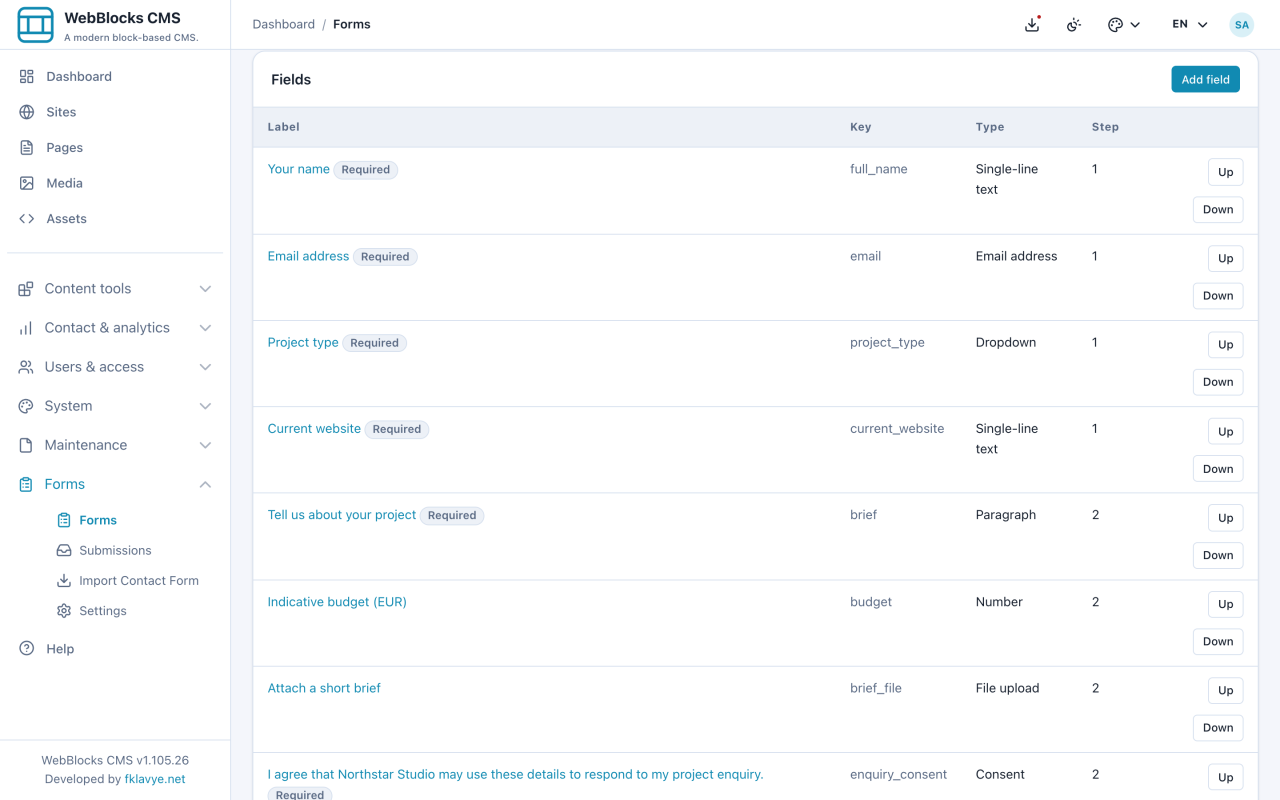The image size is (1280, 800).
Task: Click the Forms settings gear icon
Action: point(64,610)
